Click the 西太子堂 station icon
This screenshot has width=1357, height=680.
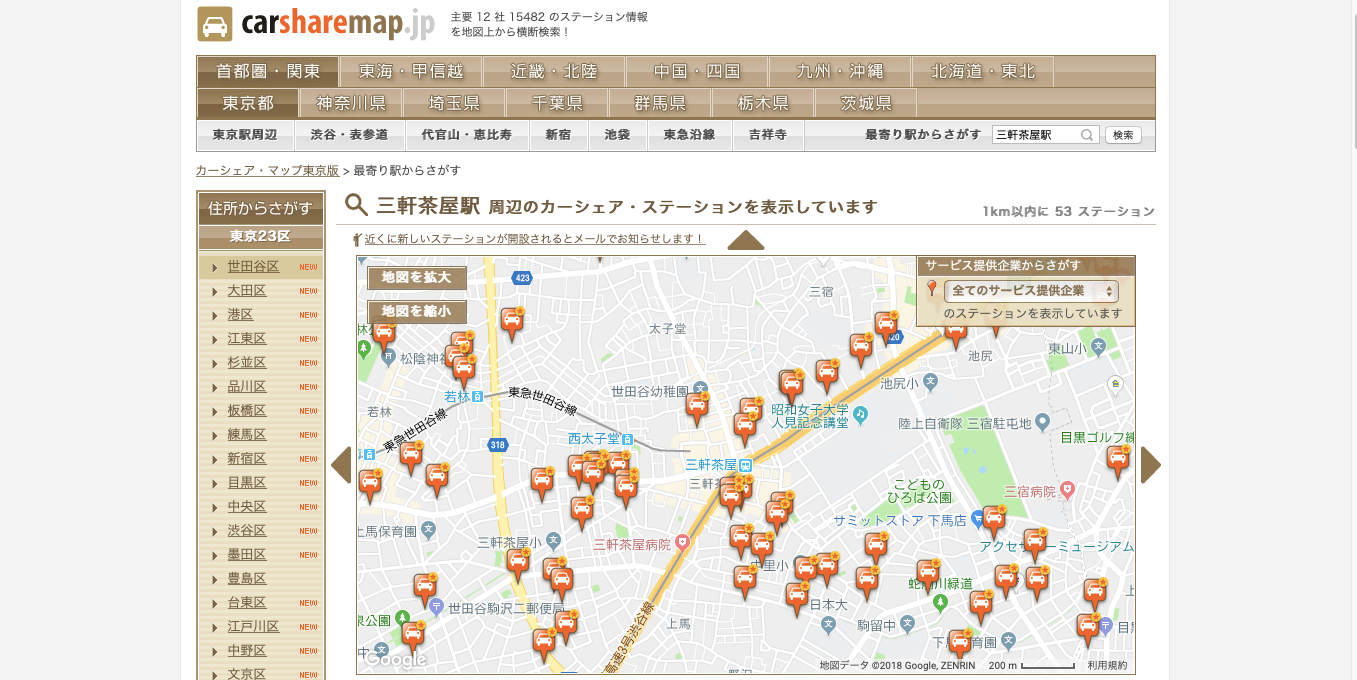[627, 438]
